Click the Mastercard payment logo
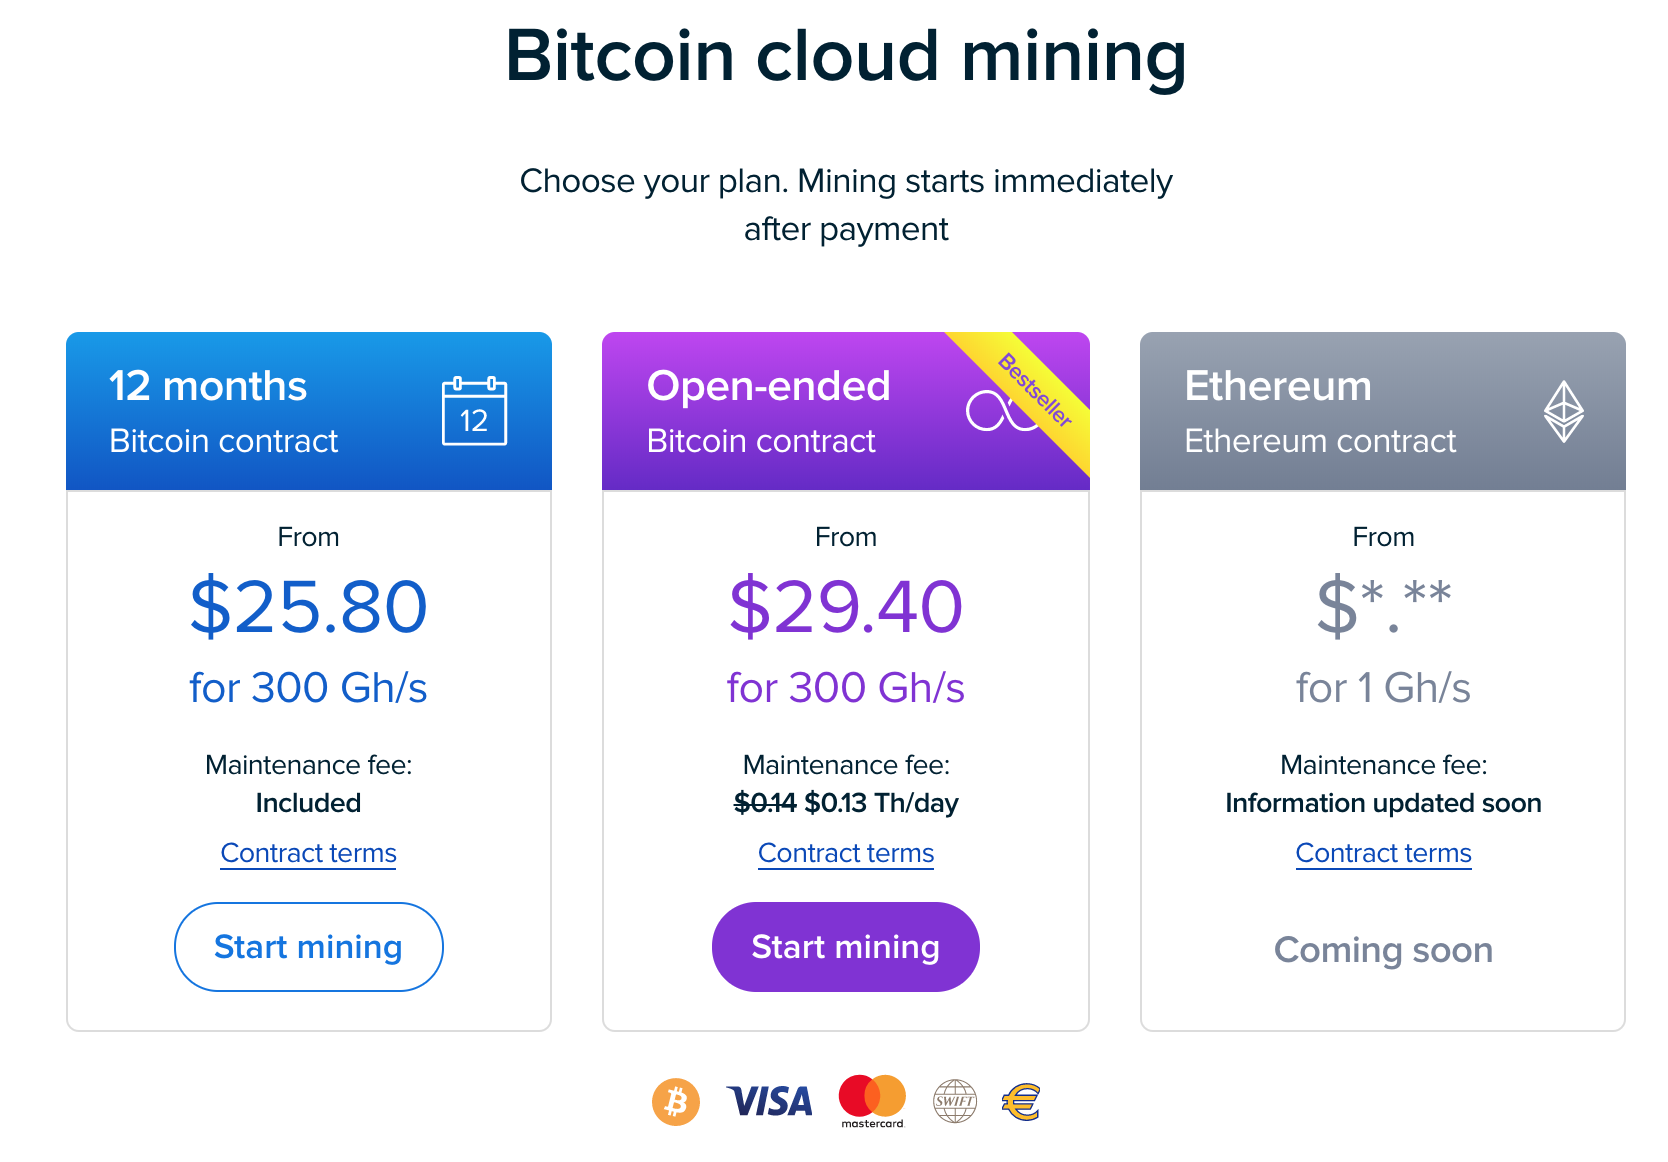 (872, 1098)
